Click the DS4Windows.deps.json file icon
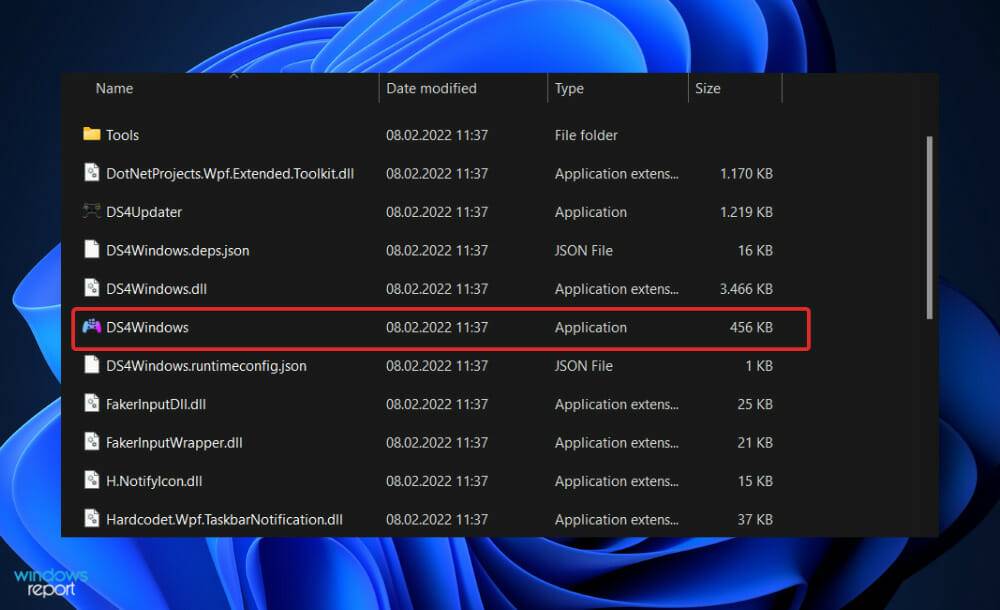 coord(92,249)
